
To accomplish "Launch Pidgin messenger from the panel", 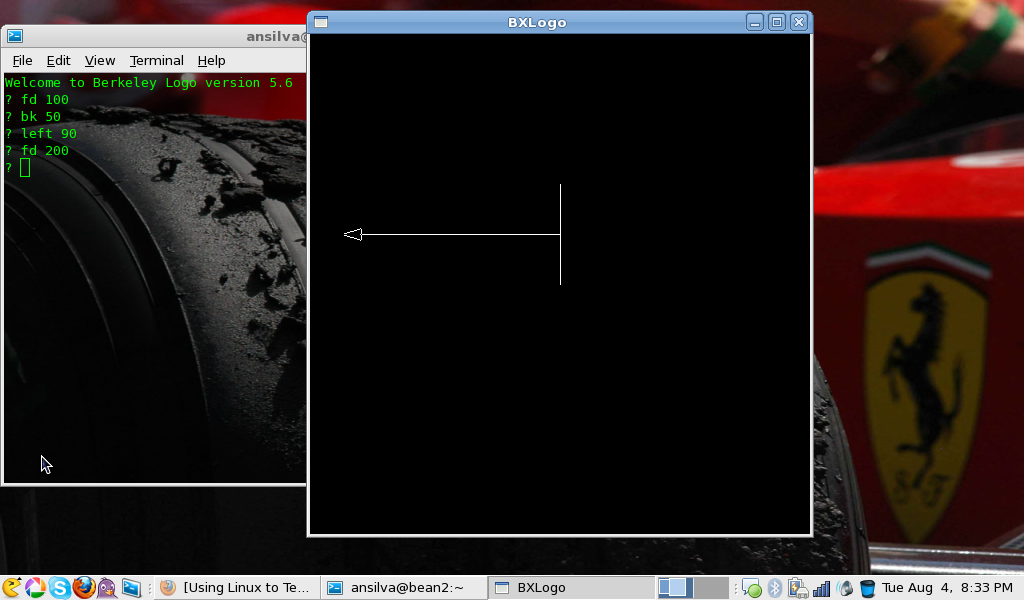I will coord(107,588).
